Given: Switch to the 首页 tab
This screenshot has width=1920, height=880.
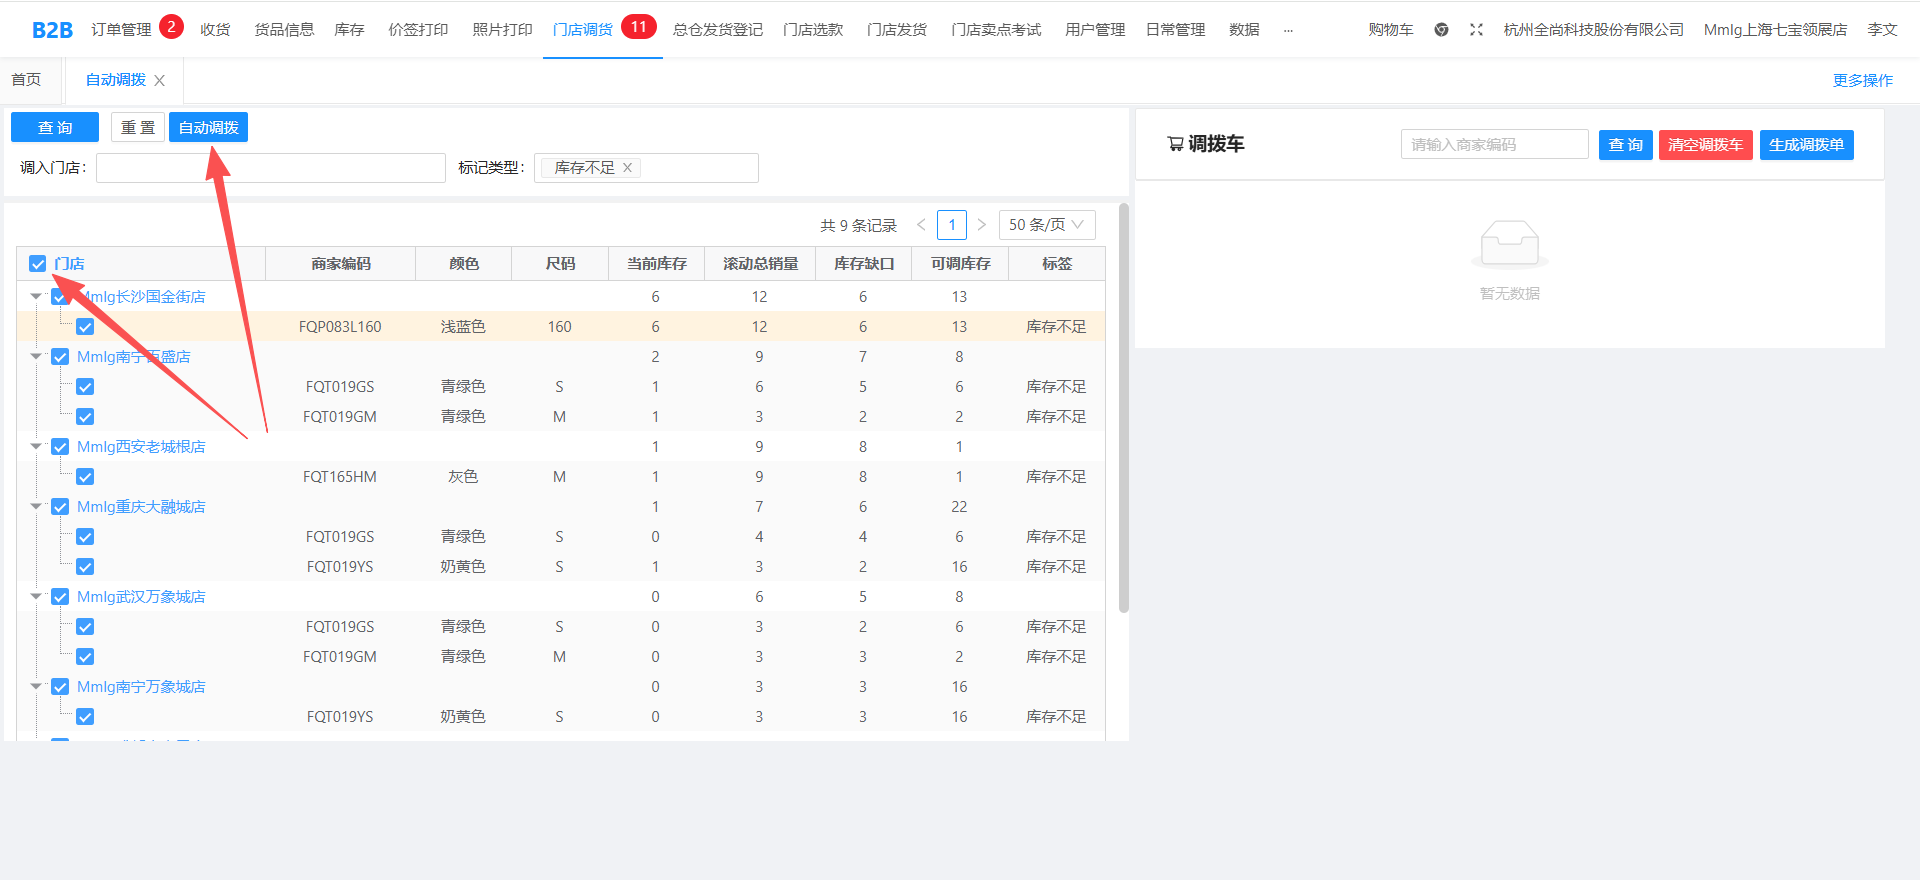Looking at the screenshot, I should click(x=26, y=80).
